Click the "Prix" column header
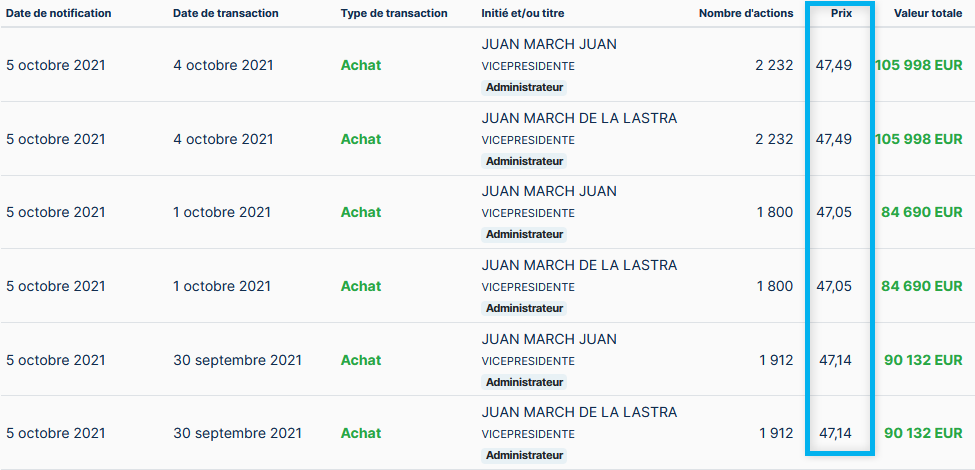The height and width of the screenshot is (470, 975). [841, 13]
